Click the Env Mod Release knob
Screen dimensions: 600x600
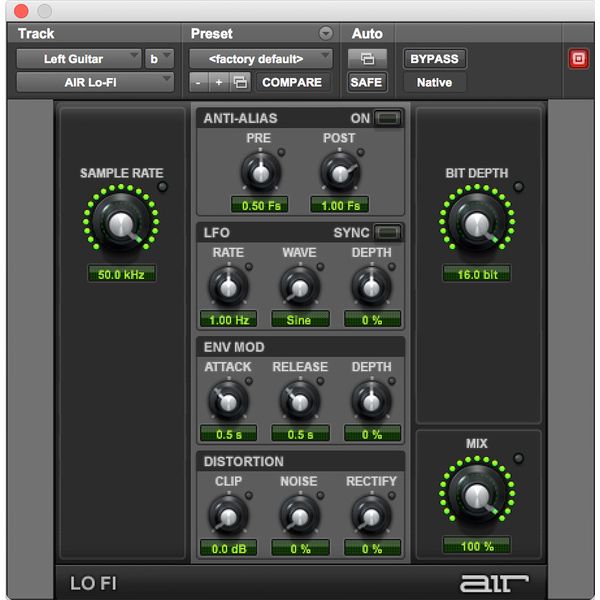300,401
